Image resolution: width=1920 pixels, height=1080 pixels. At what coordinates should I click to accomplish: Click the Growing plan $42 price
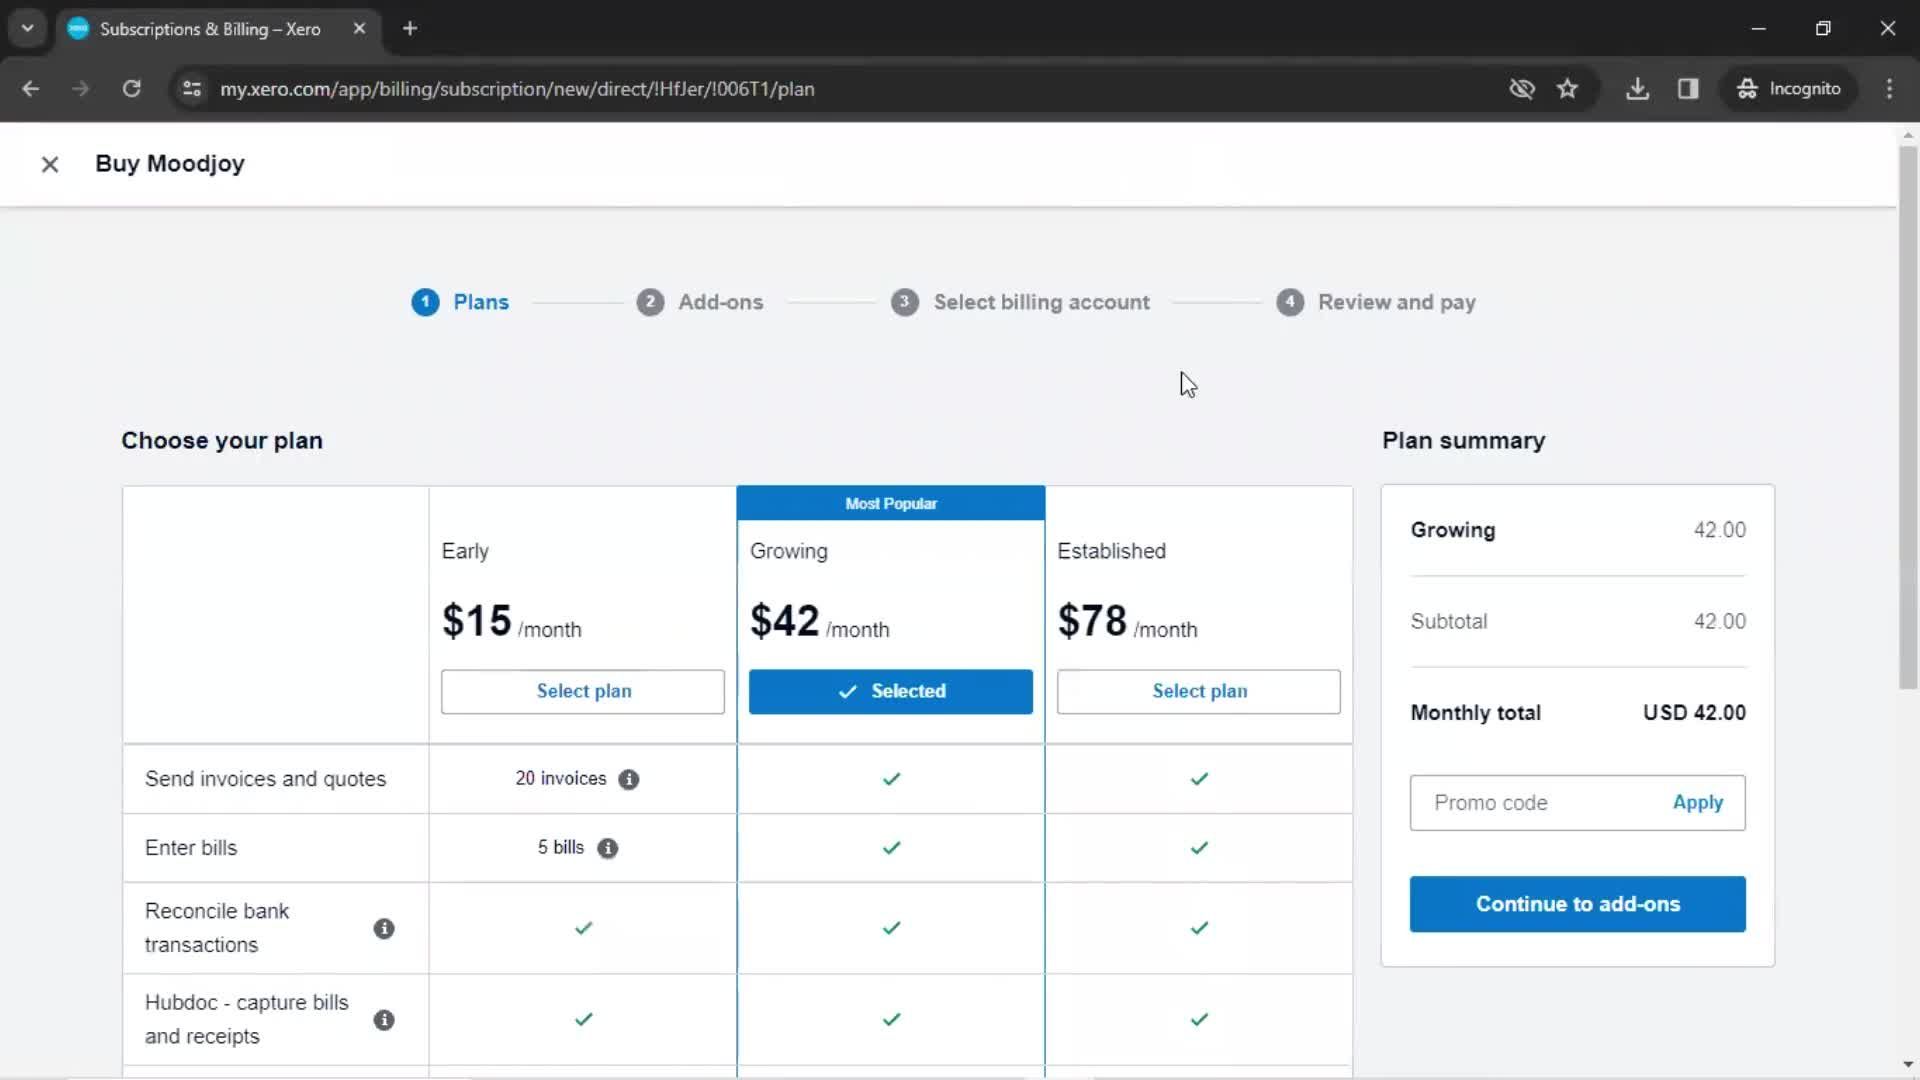(785, 621)
